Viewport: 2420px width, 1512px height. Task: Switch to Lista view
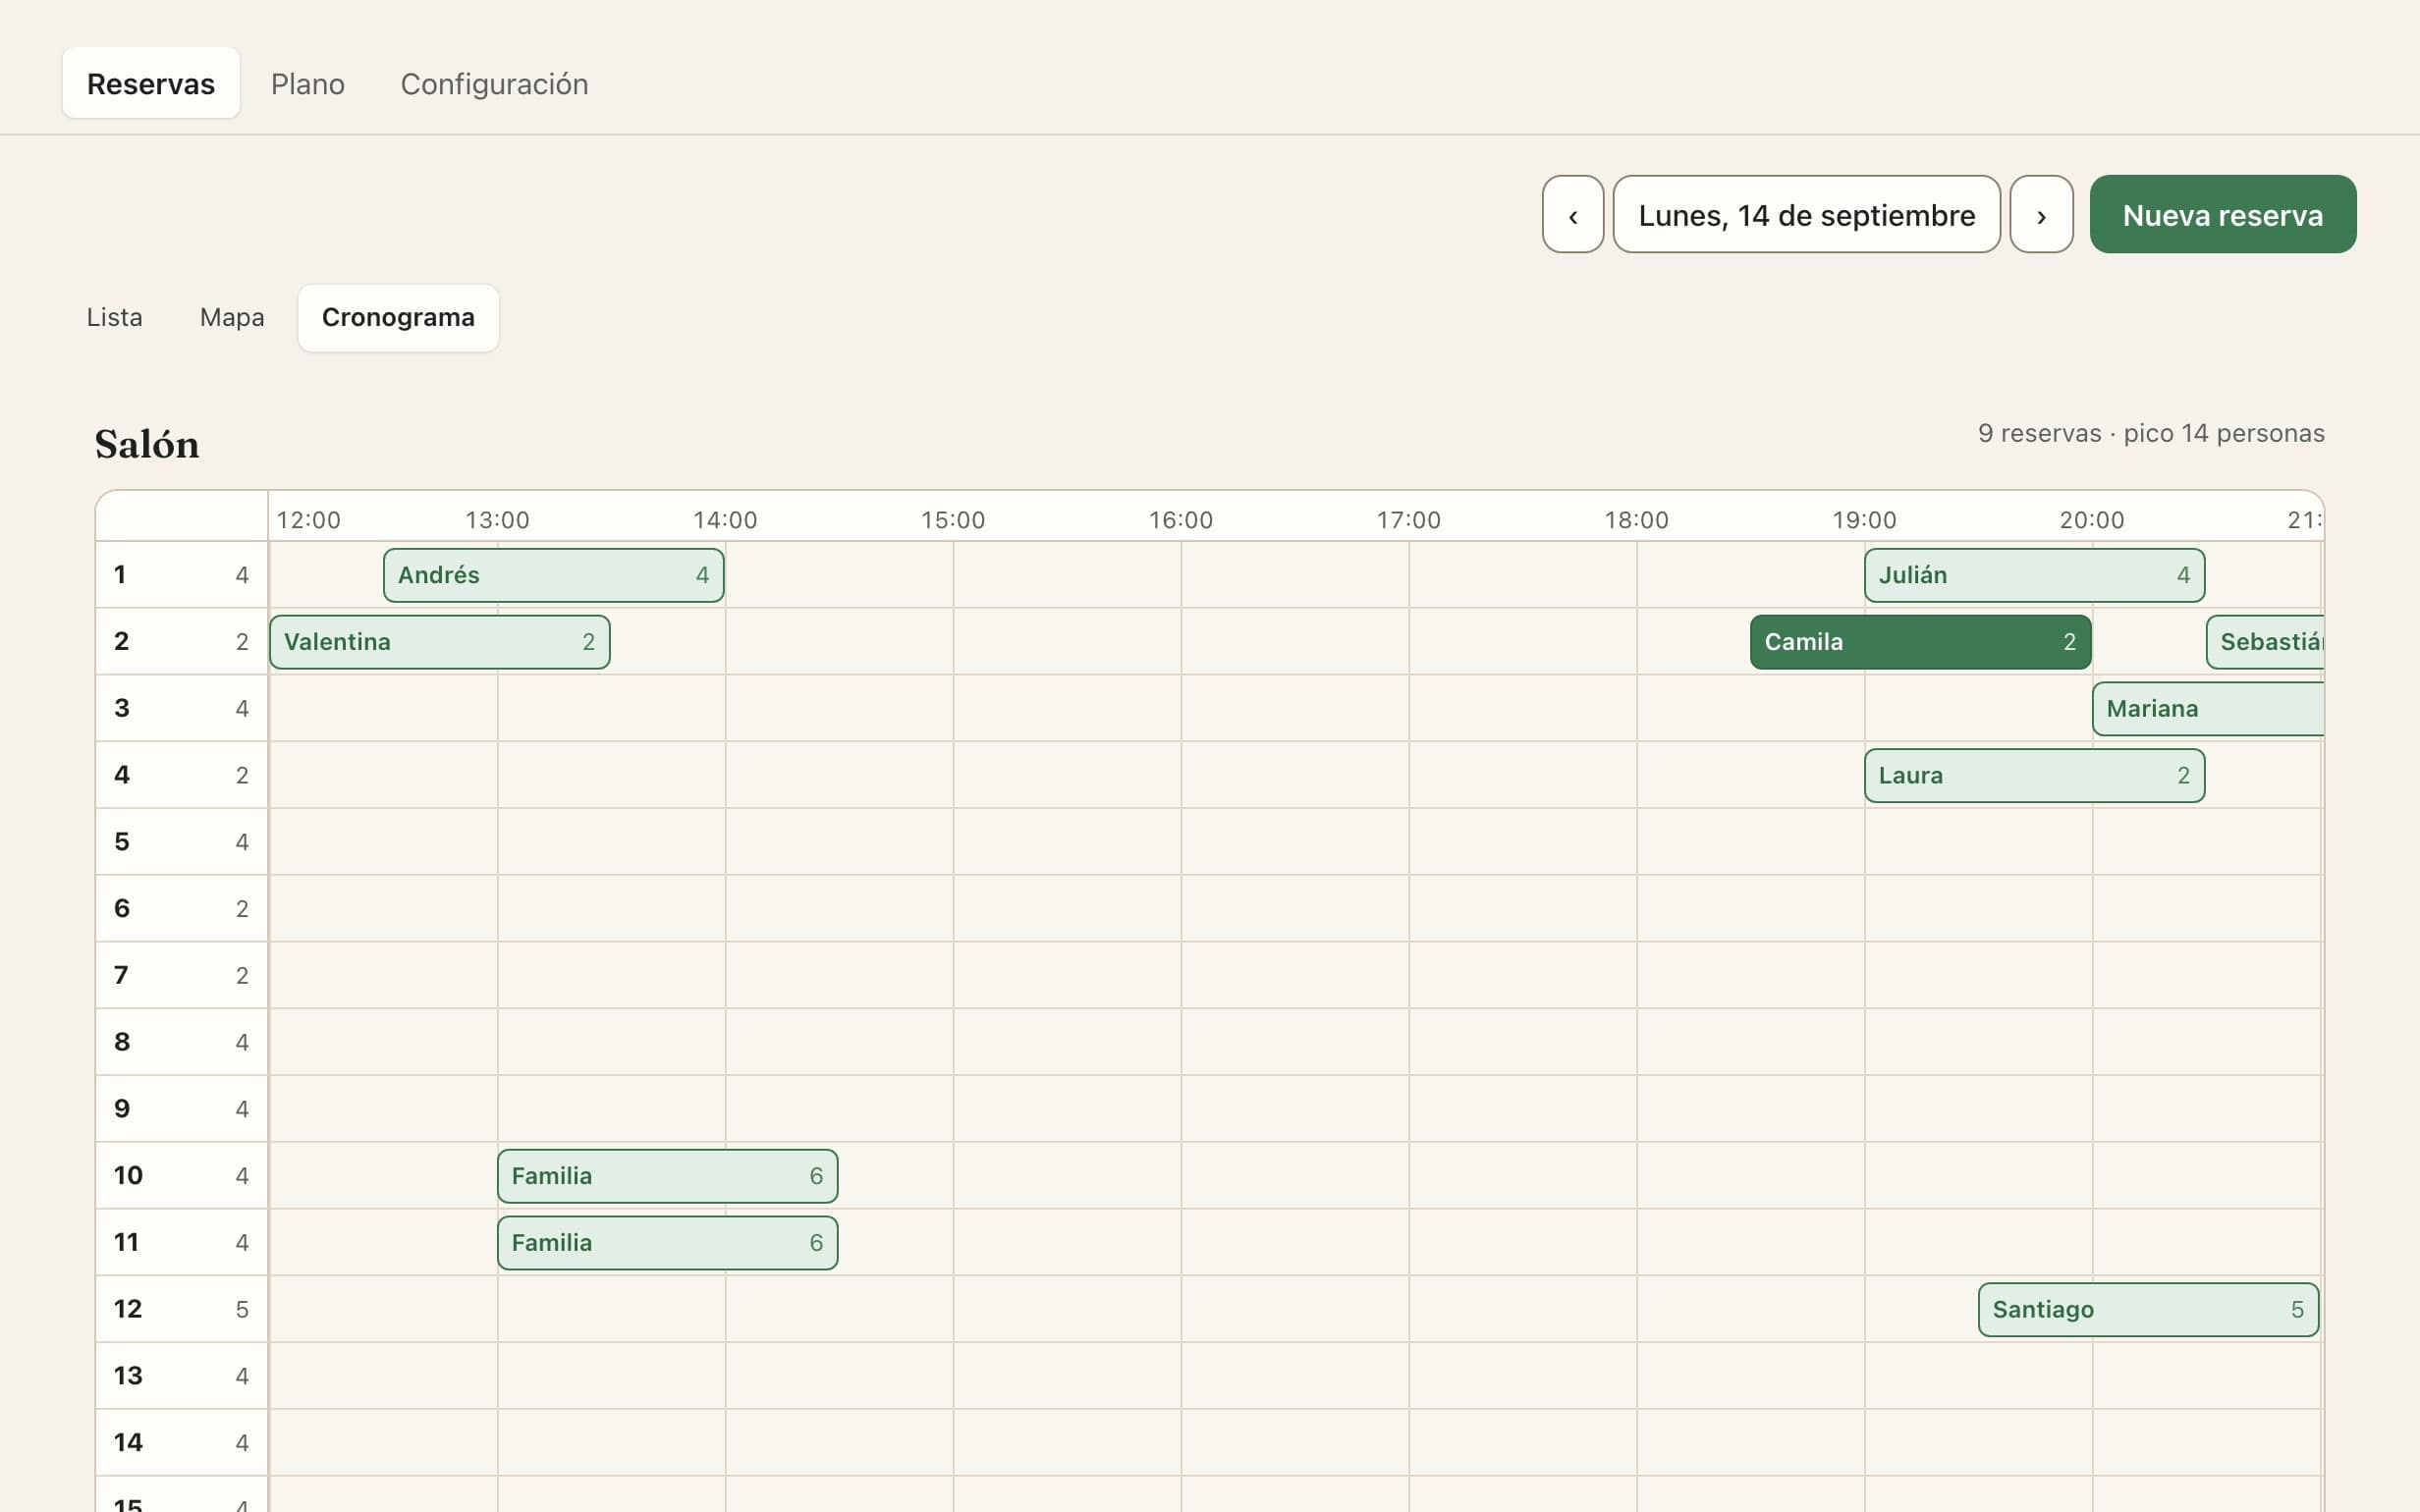[115, 317]
